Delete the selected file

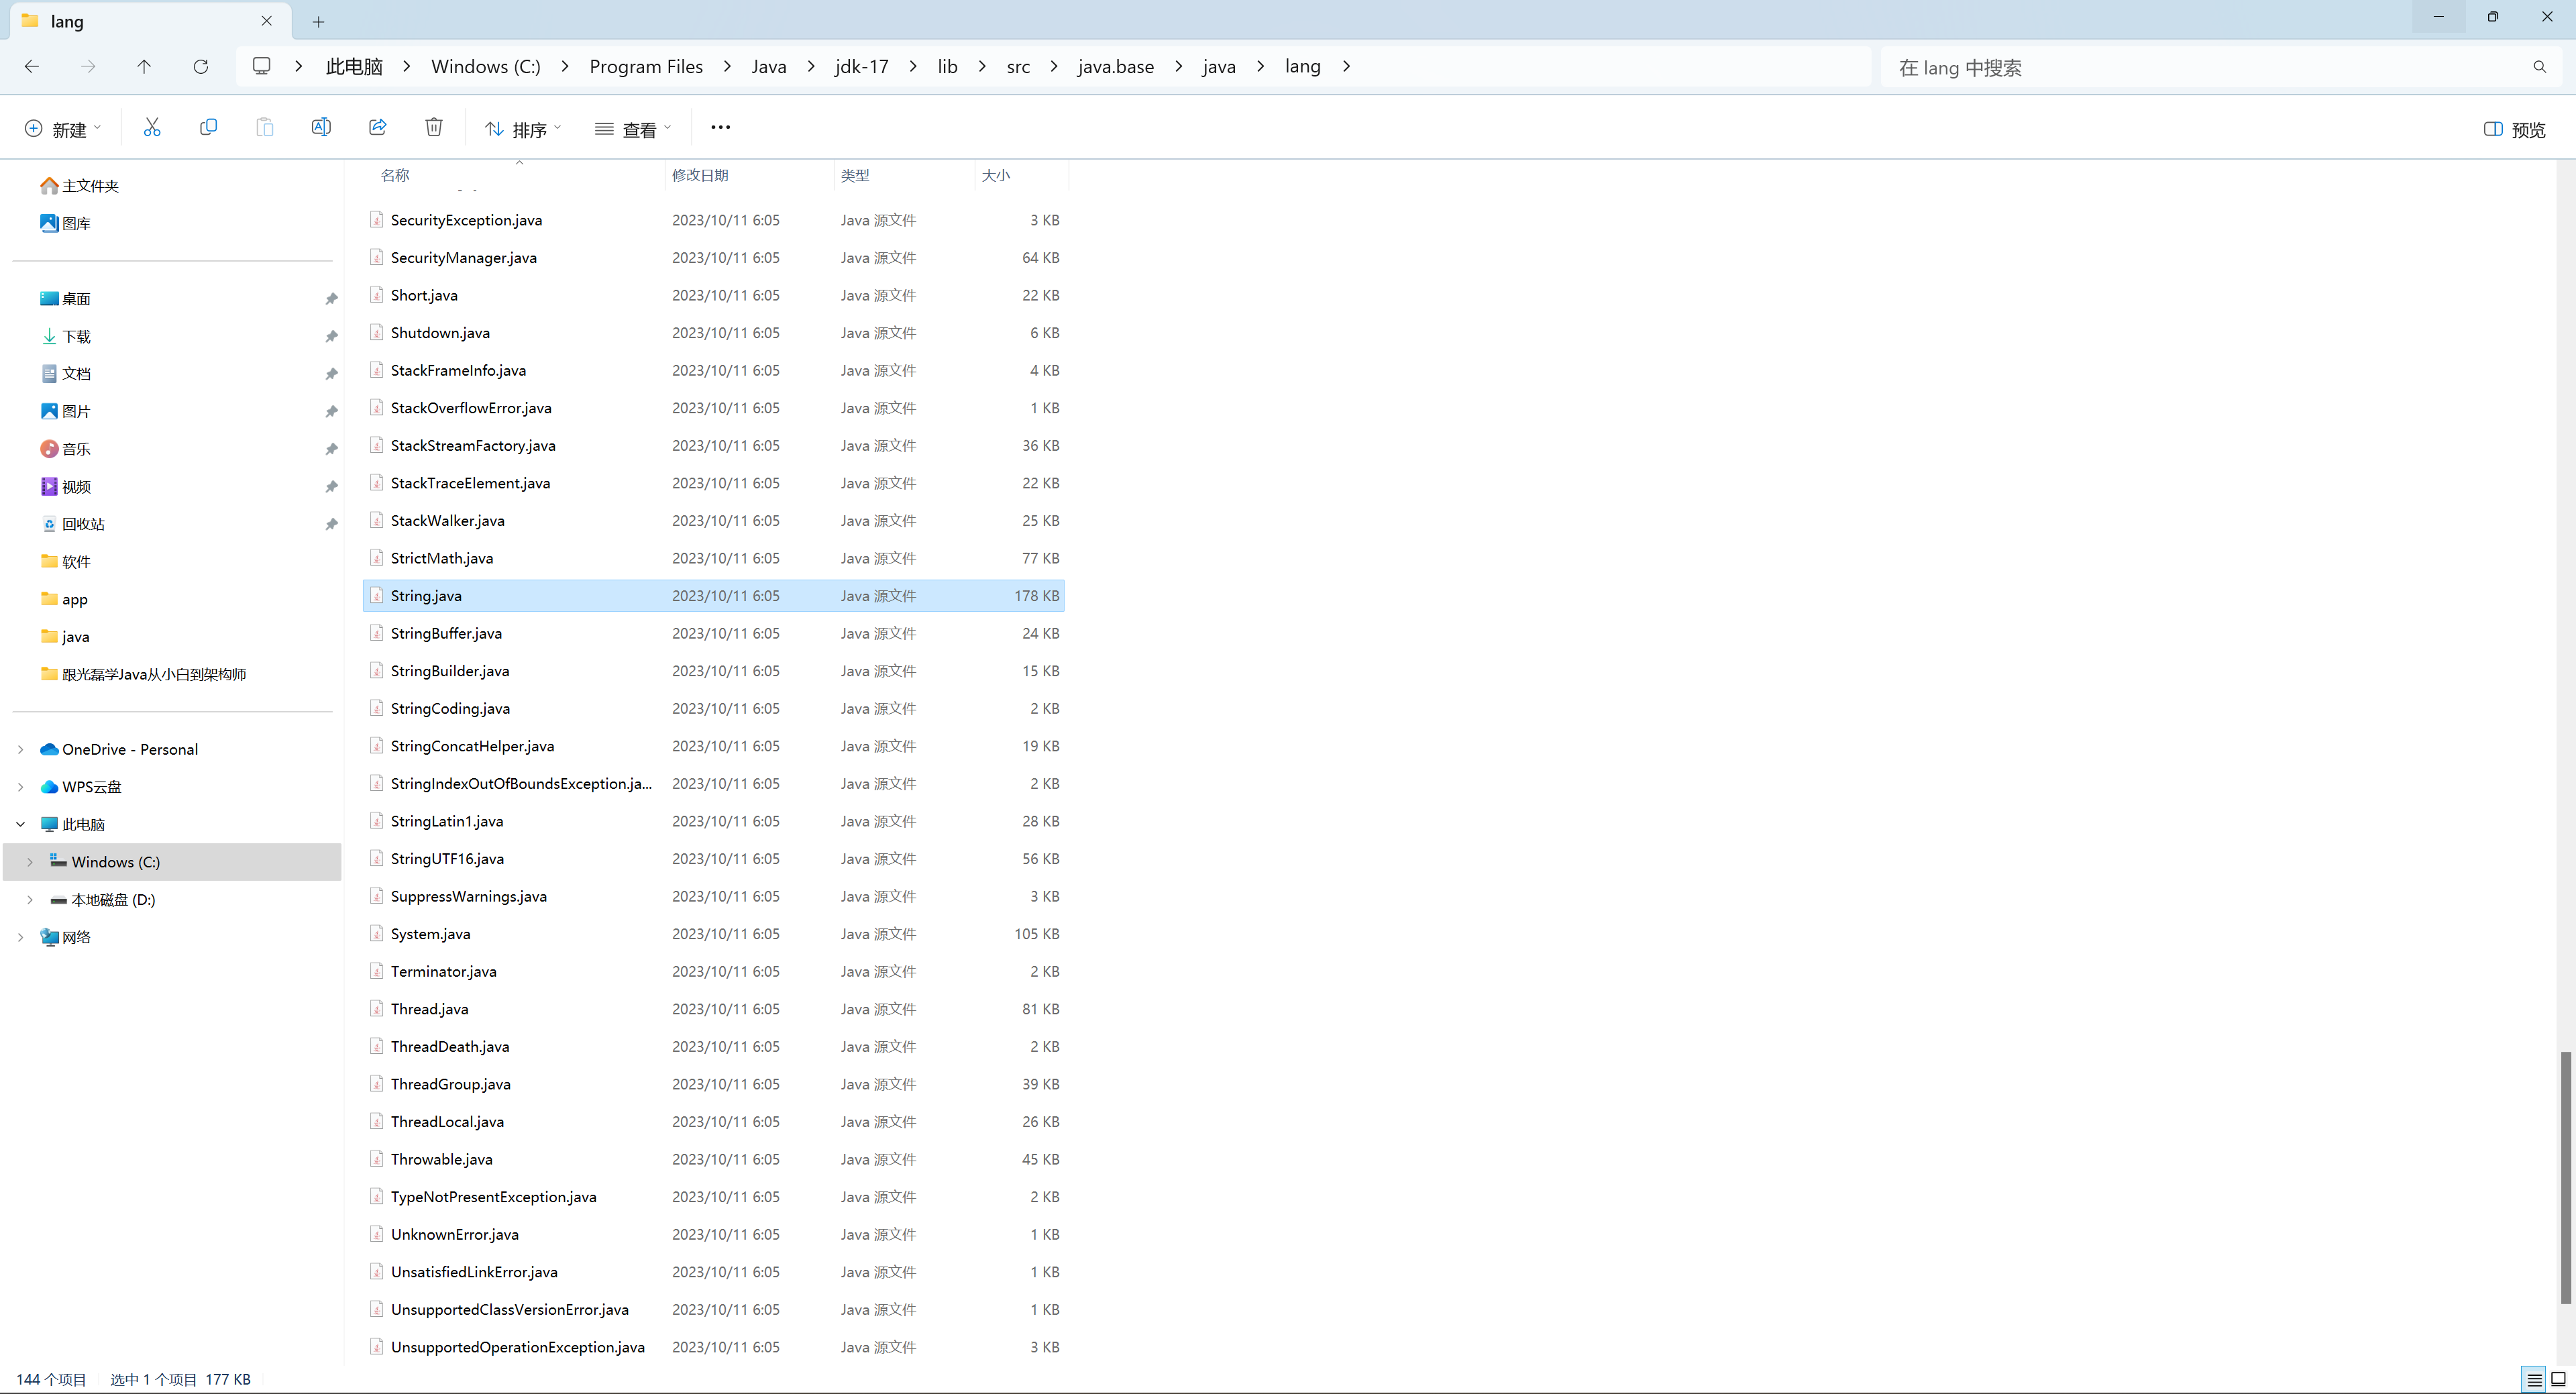(x=434, y=127)
